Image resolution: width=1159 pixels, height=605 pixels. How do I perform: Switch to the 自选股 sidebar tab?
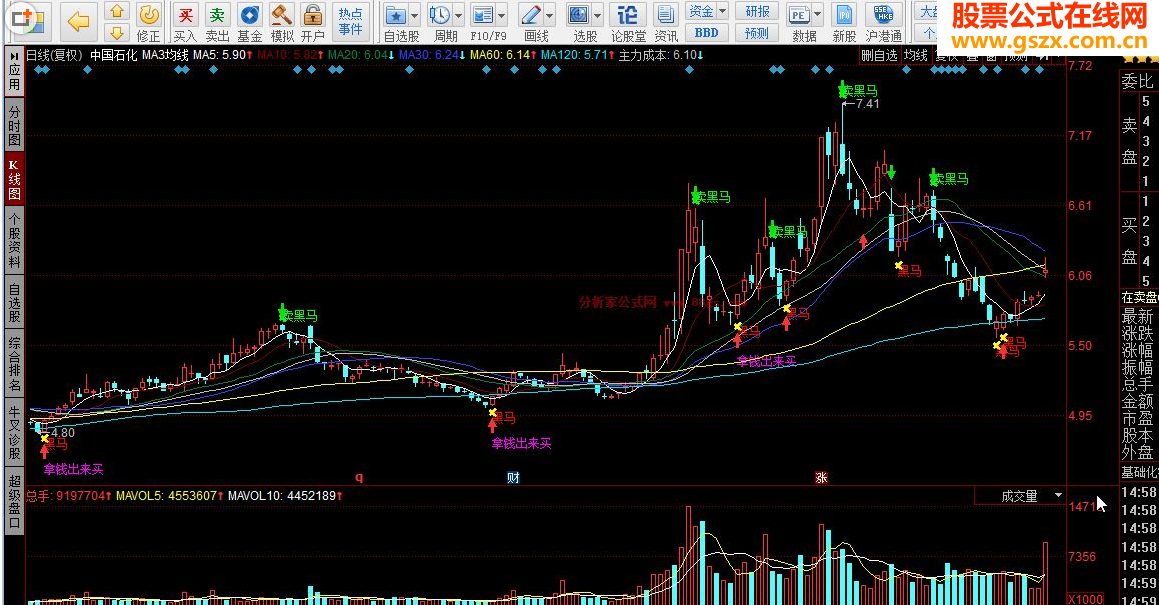tap(14, 302)
